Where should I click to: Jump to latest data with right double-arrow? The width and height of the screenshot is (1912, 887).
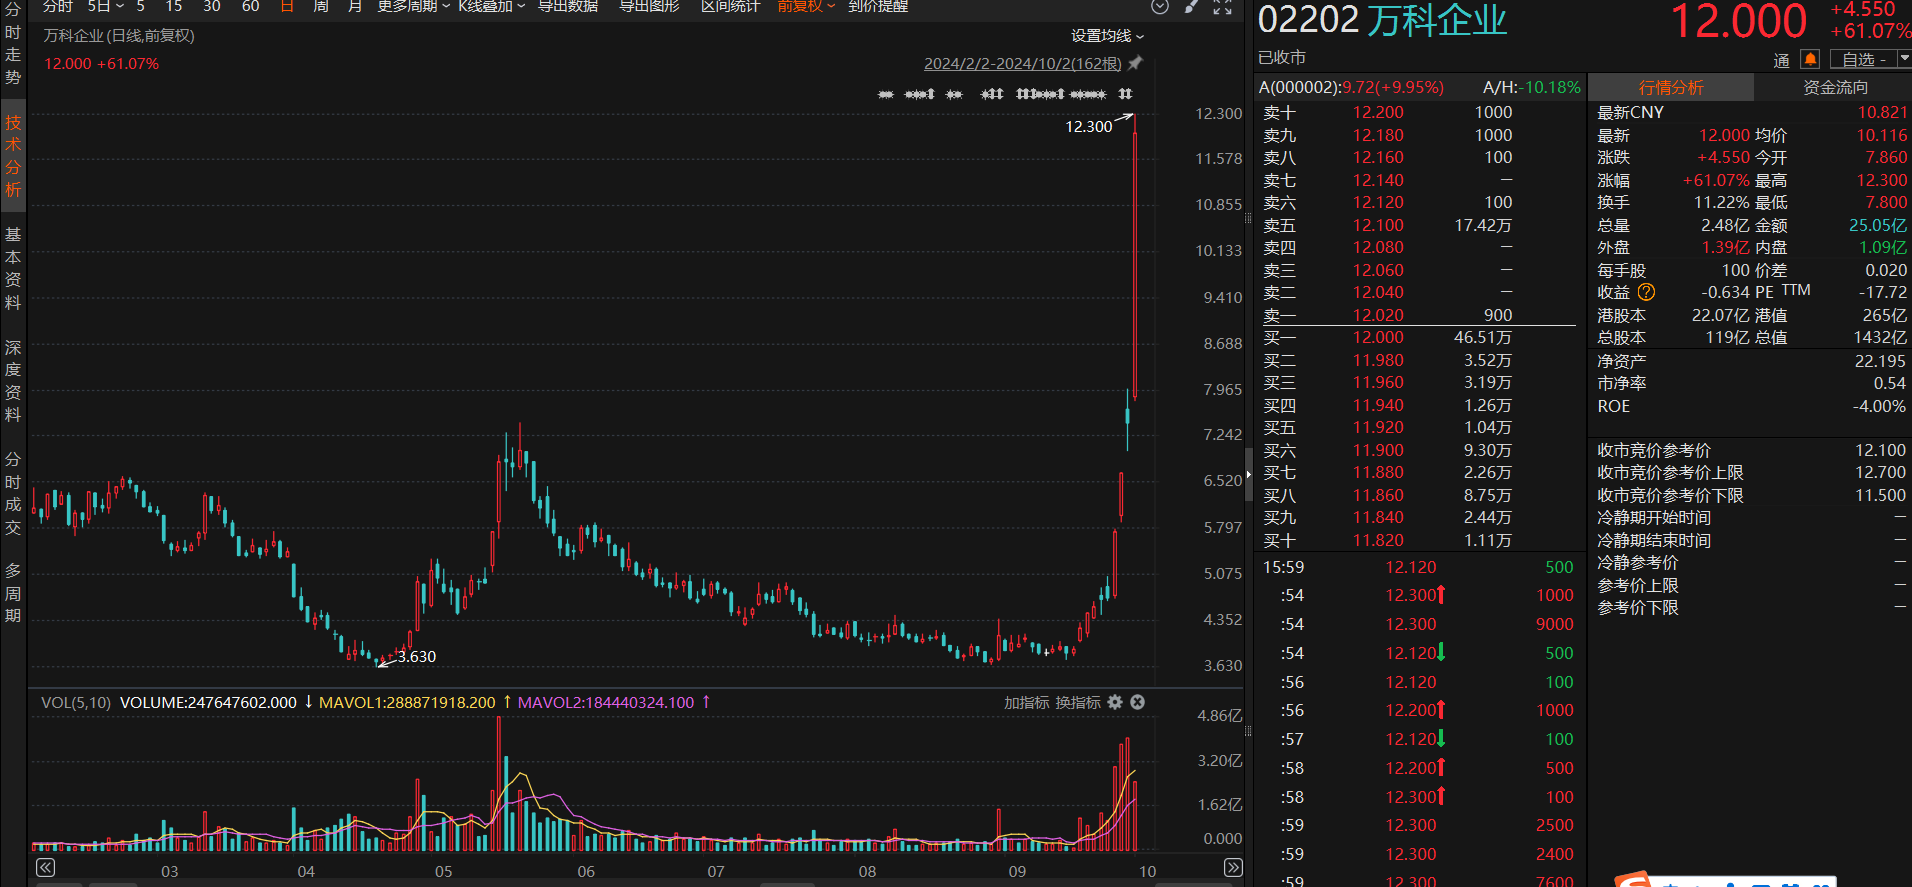click(1233, 867)
